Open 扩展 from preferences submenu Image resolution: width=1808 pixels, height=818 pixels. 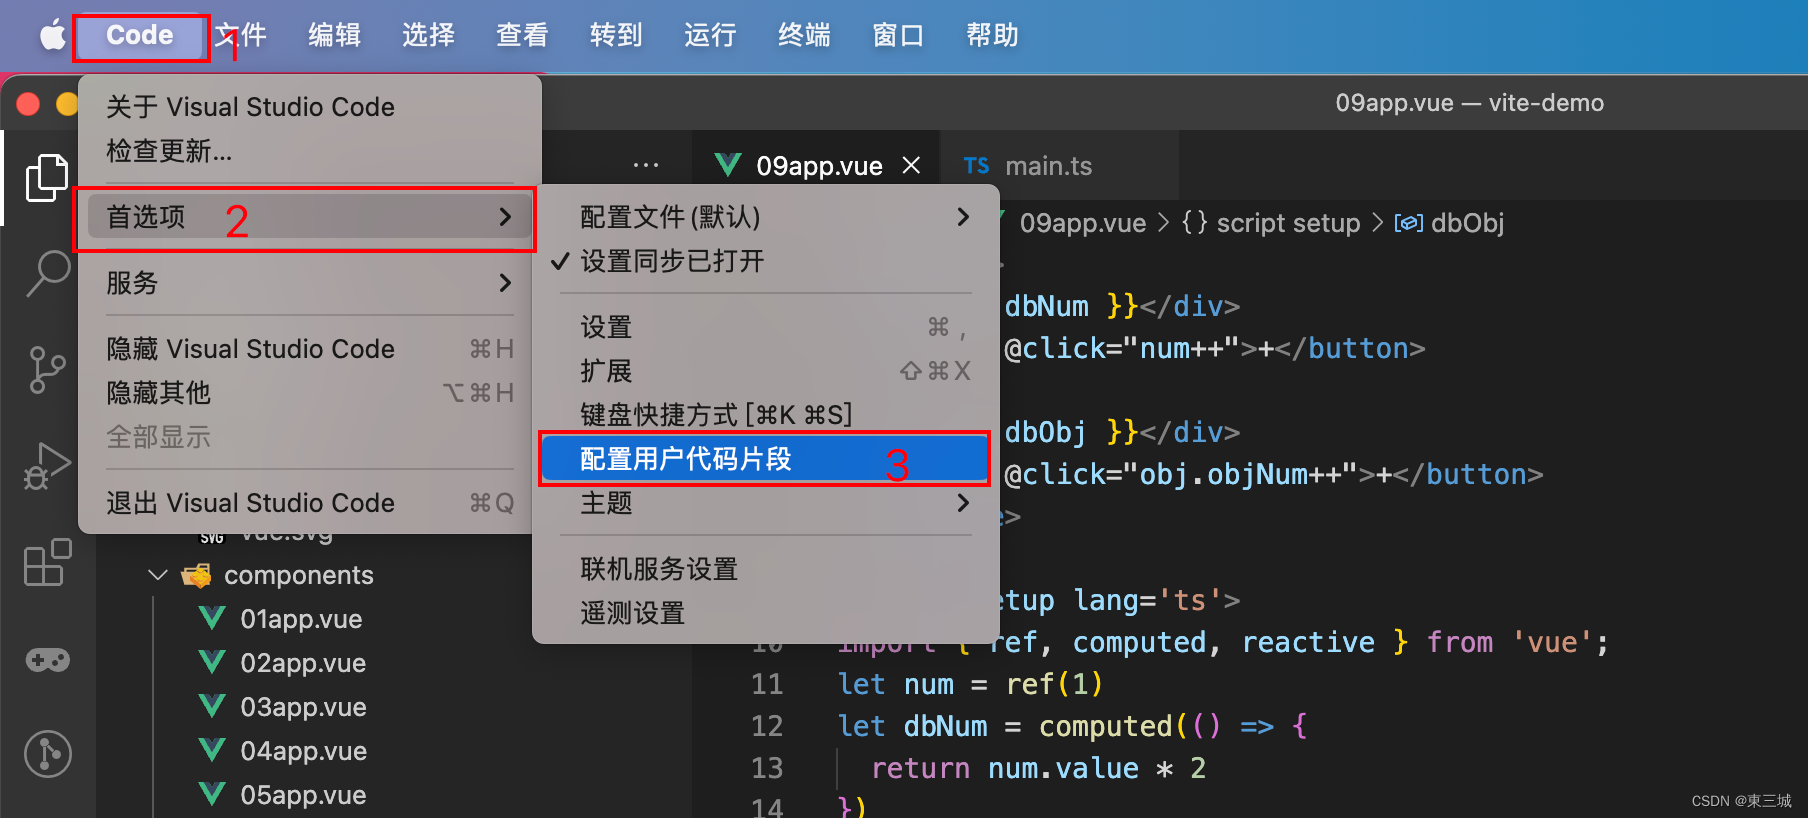tap(766, 371)
